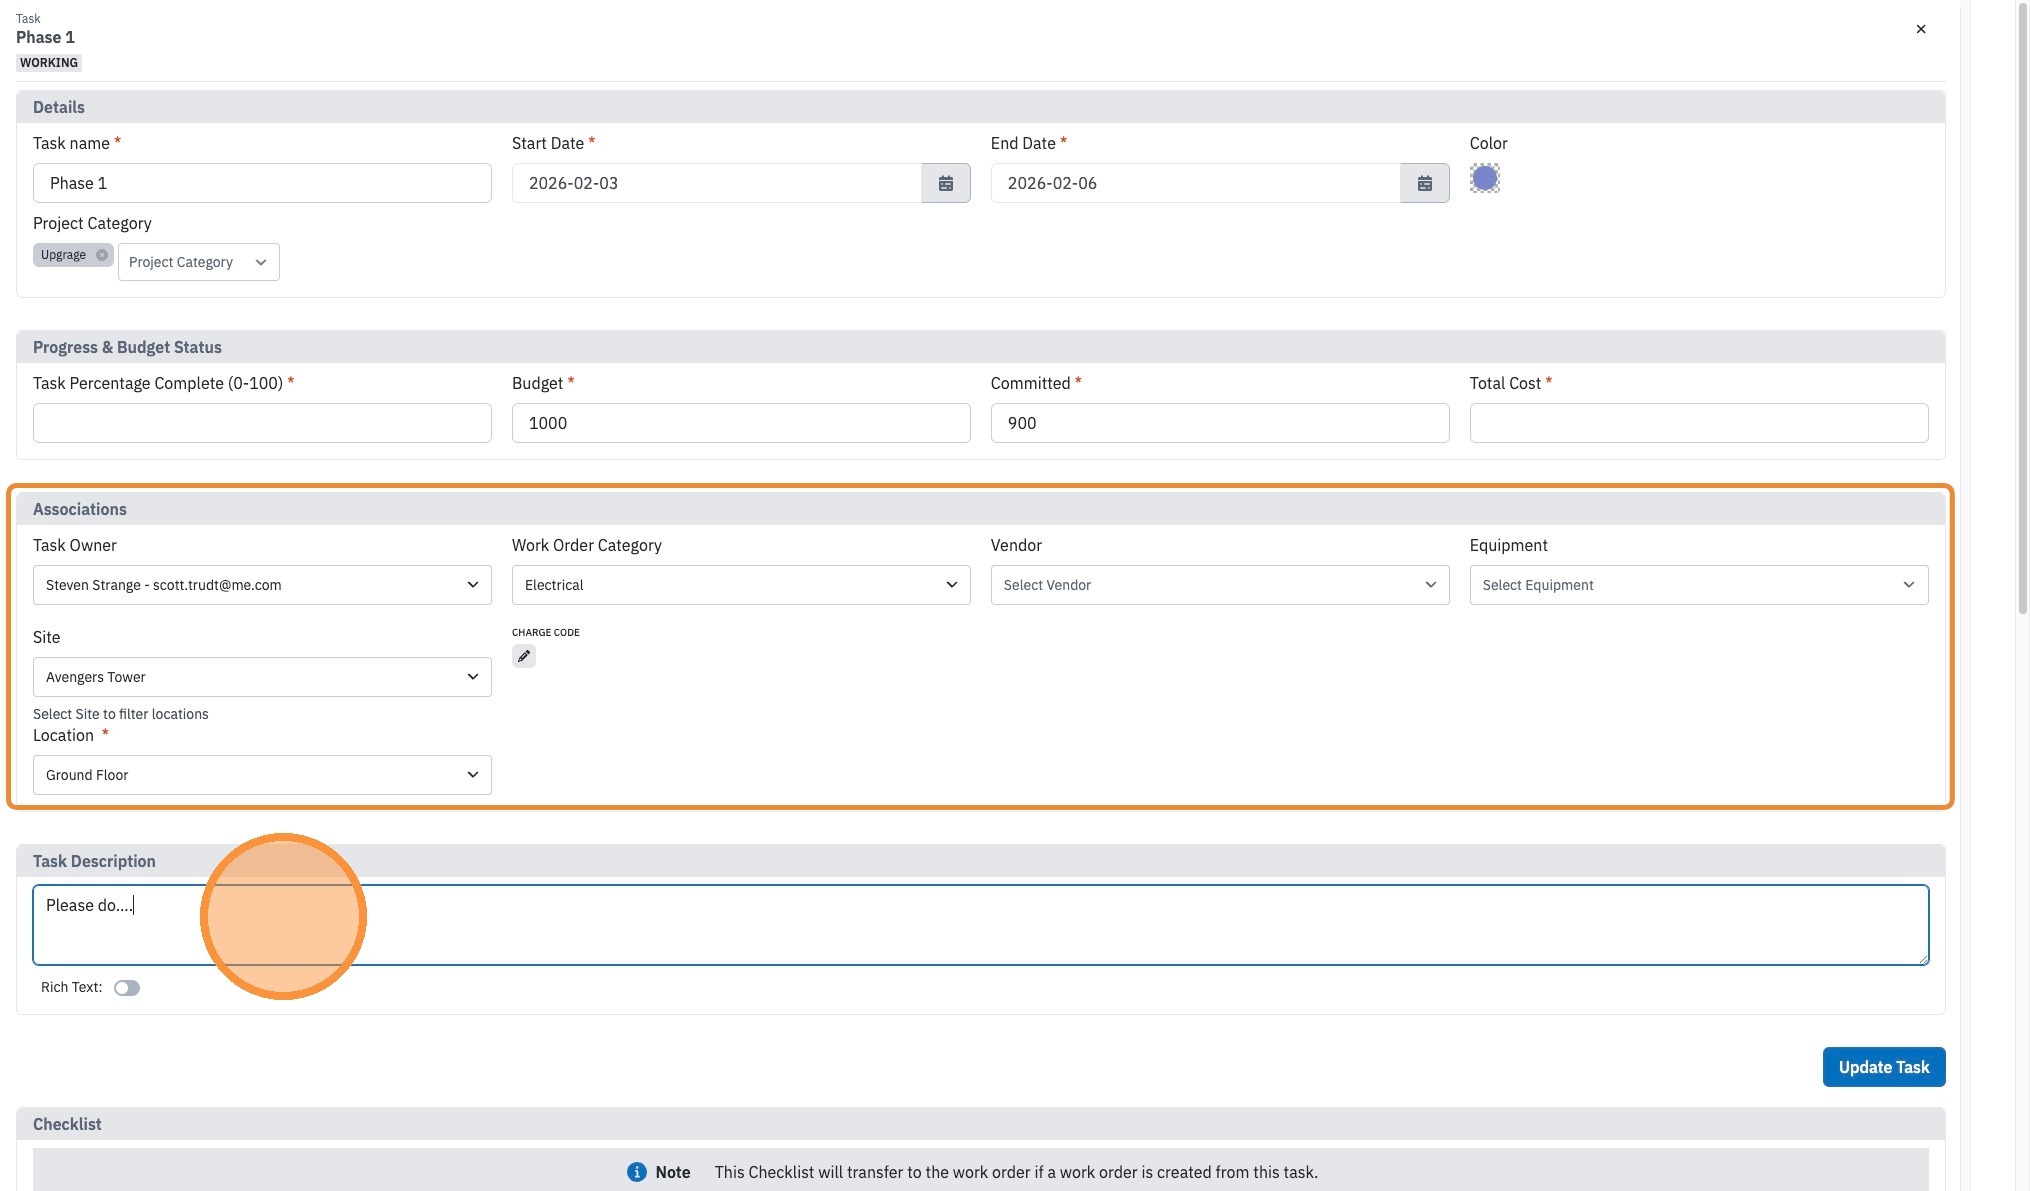2030x1191 pixels.
Task: Click the Task Description section header
Action: pyautogui.click(x=980, y=861)
